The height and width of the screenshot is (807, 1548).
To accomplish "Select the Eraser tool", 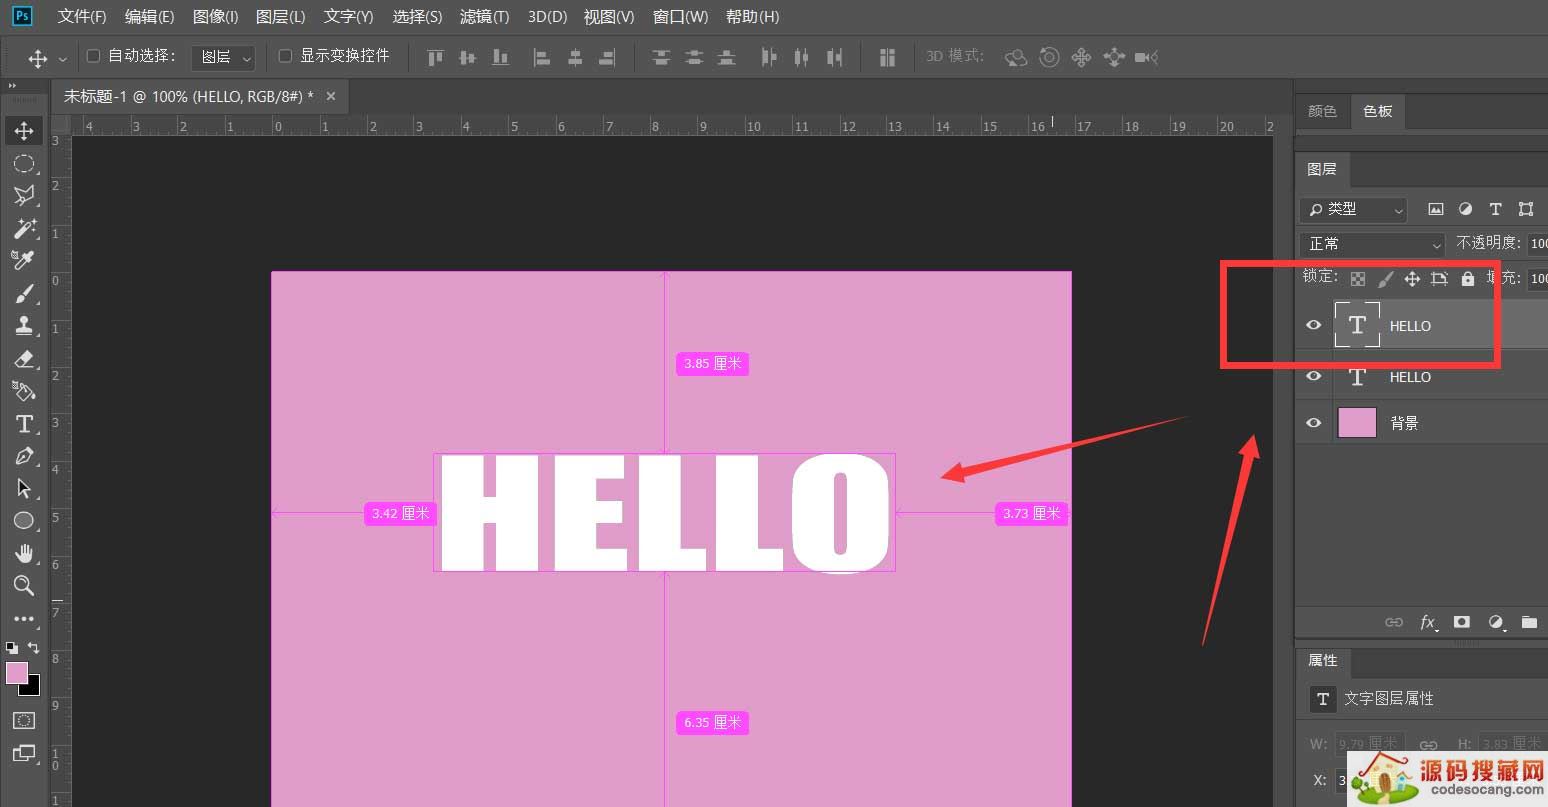I will coord(24,359).
